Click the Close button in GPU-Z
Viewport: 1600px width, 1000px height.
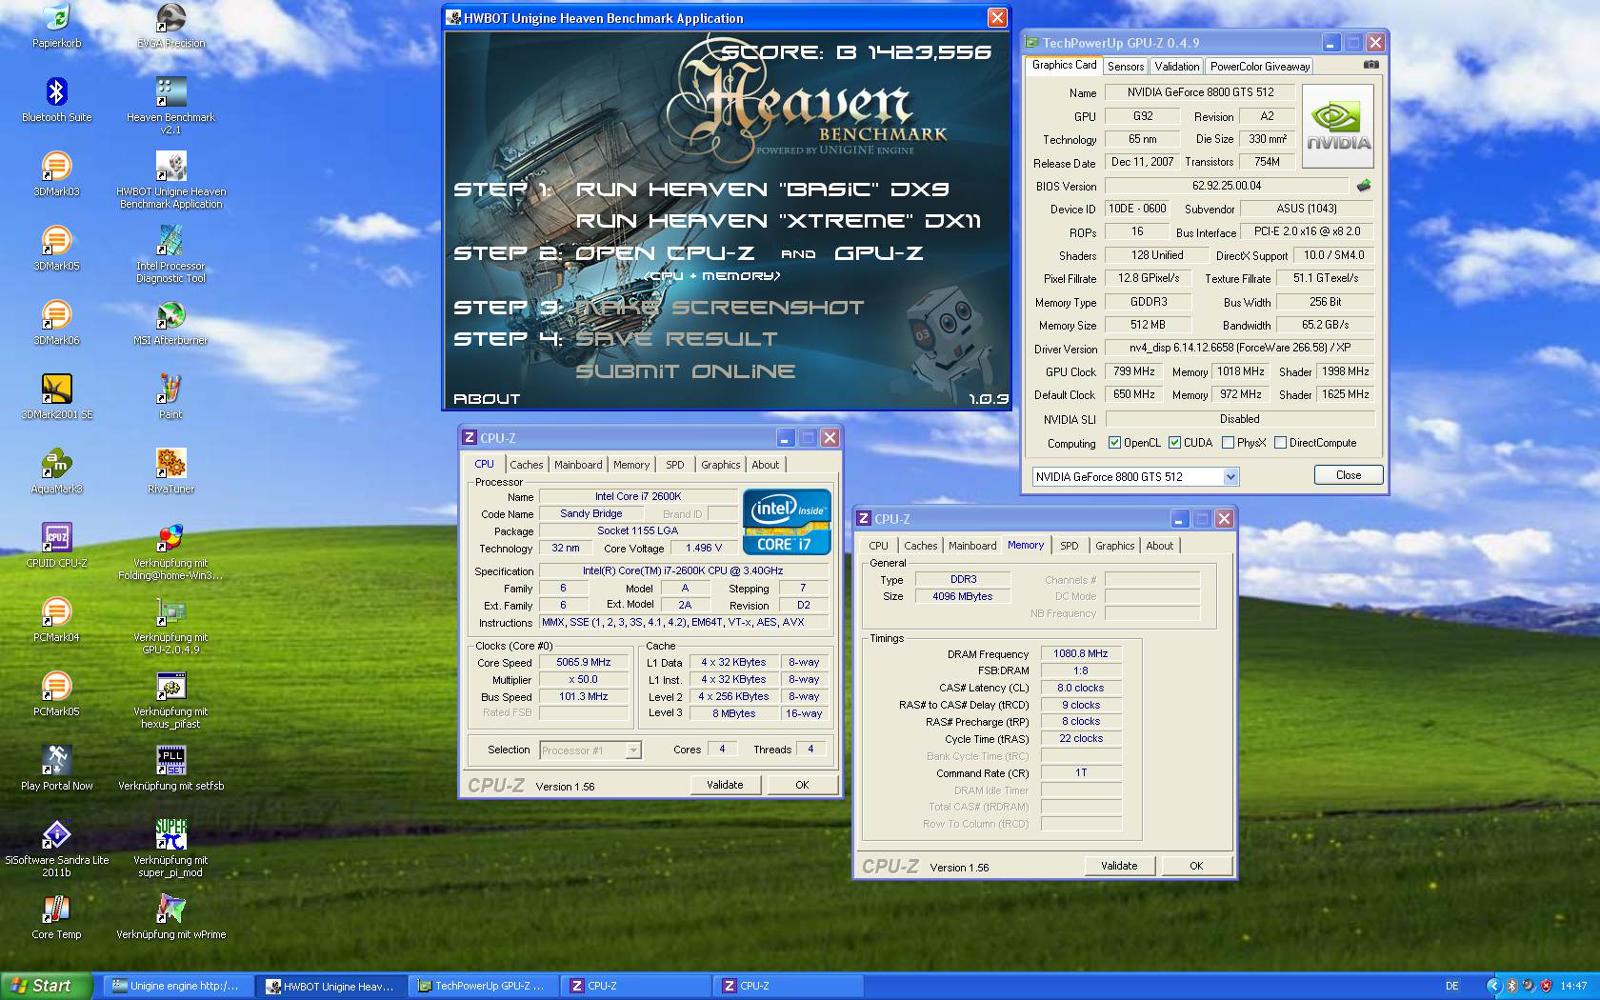1348,475
